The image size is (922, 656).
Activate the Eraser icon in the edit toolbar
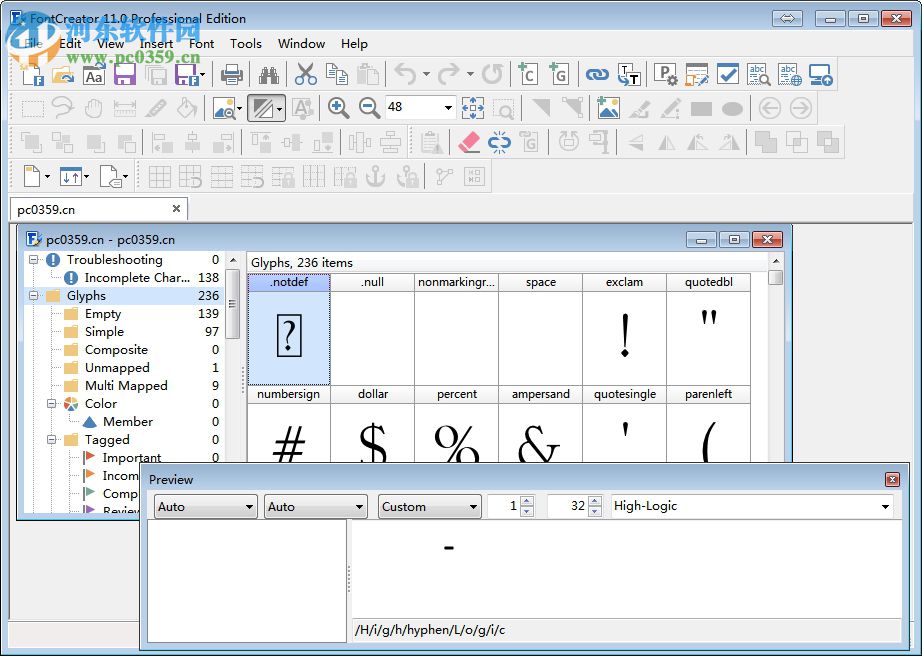[467, 143]
